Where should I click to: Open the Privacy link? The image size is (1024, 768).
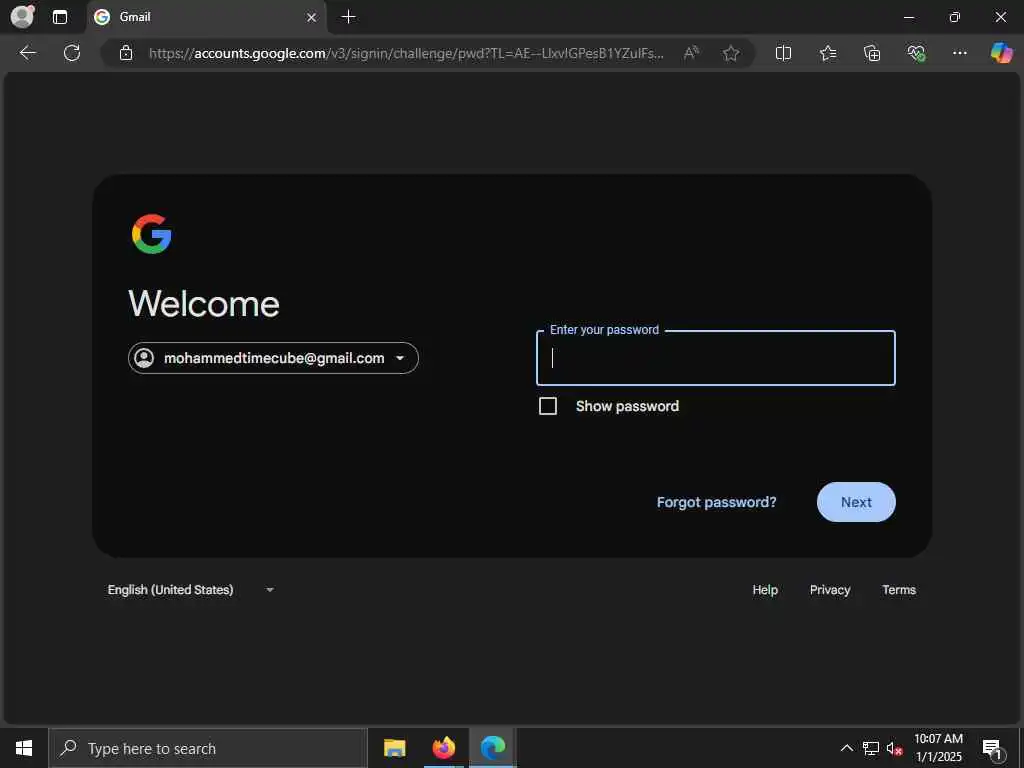point(830,590)
